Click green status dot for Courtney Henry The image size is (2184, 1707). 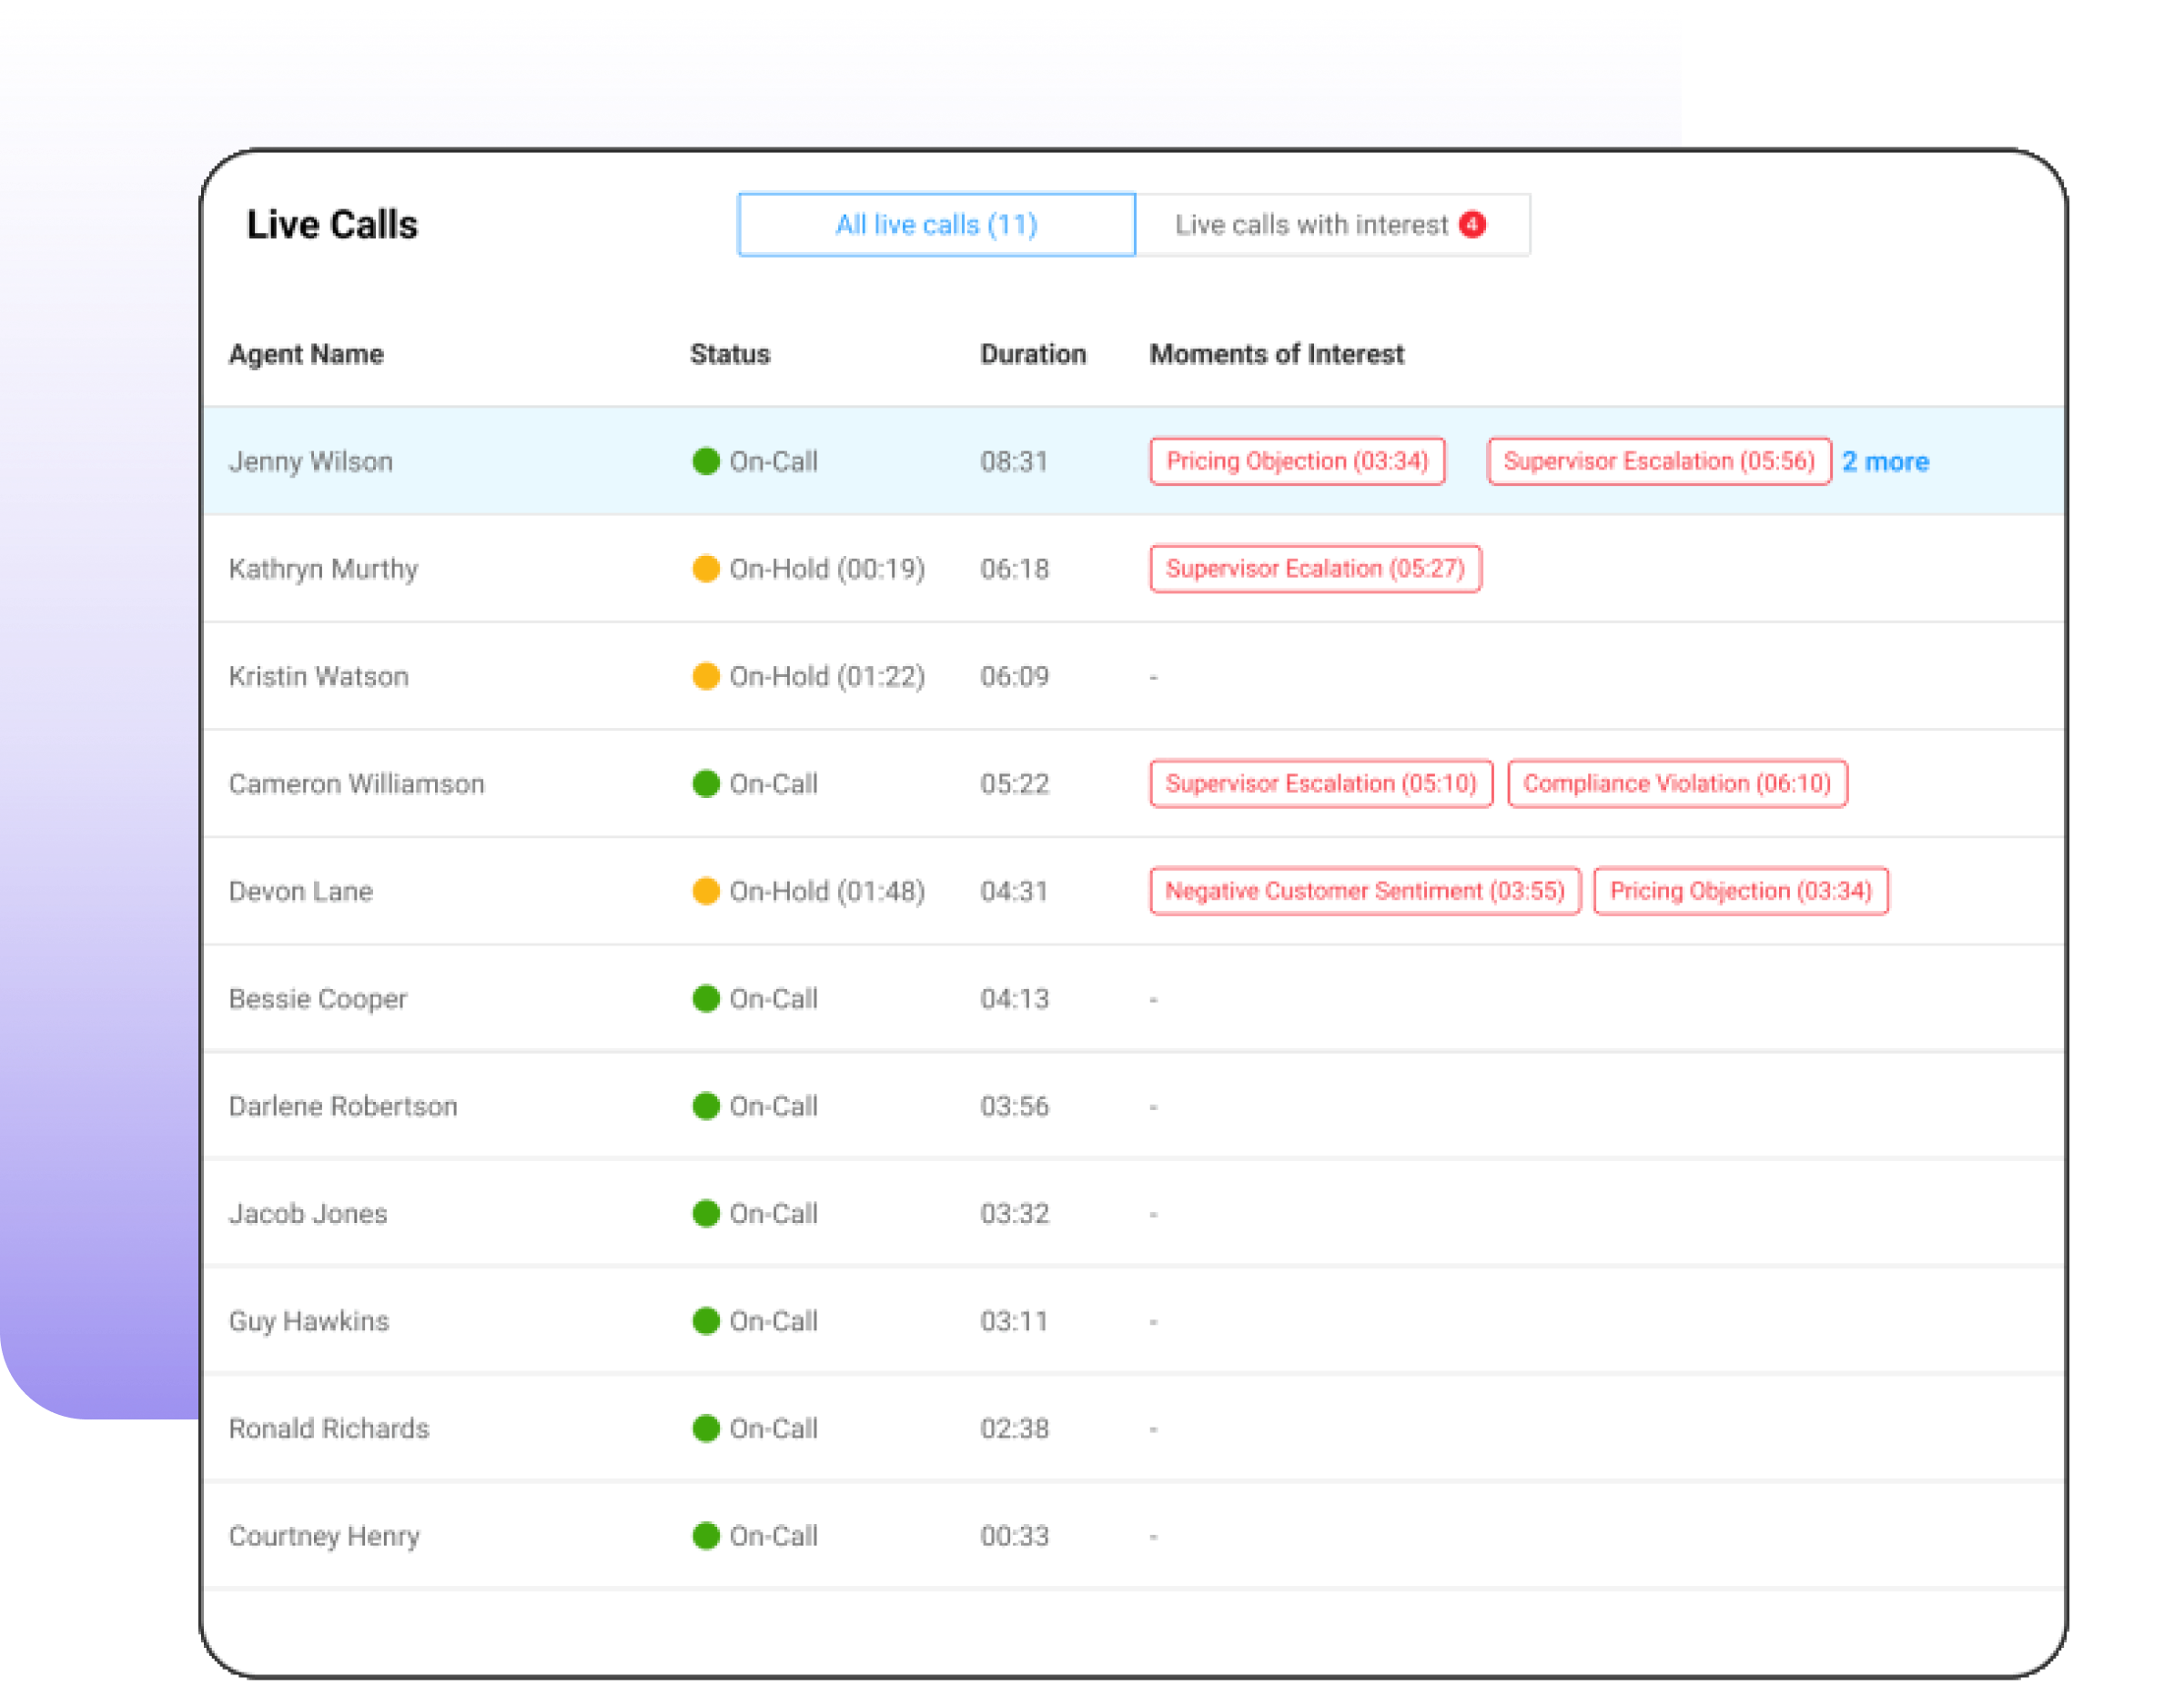pos(706,1536)
